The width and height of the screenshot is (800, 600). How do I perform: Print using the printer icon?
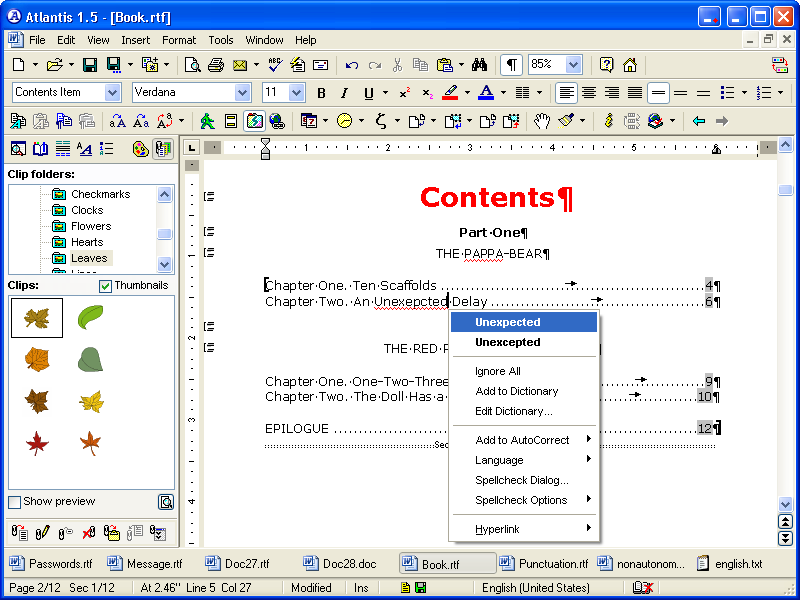(216, 65)
